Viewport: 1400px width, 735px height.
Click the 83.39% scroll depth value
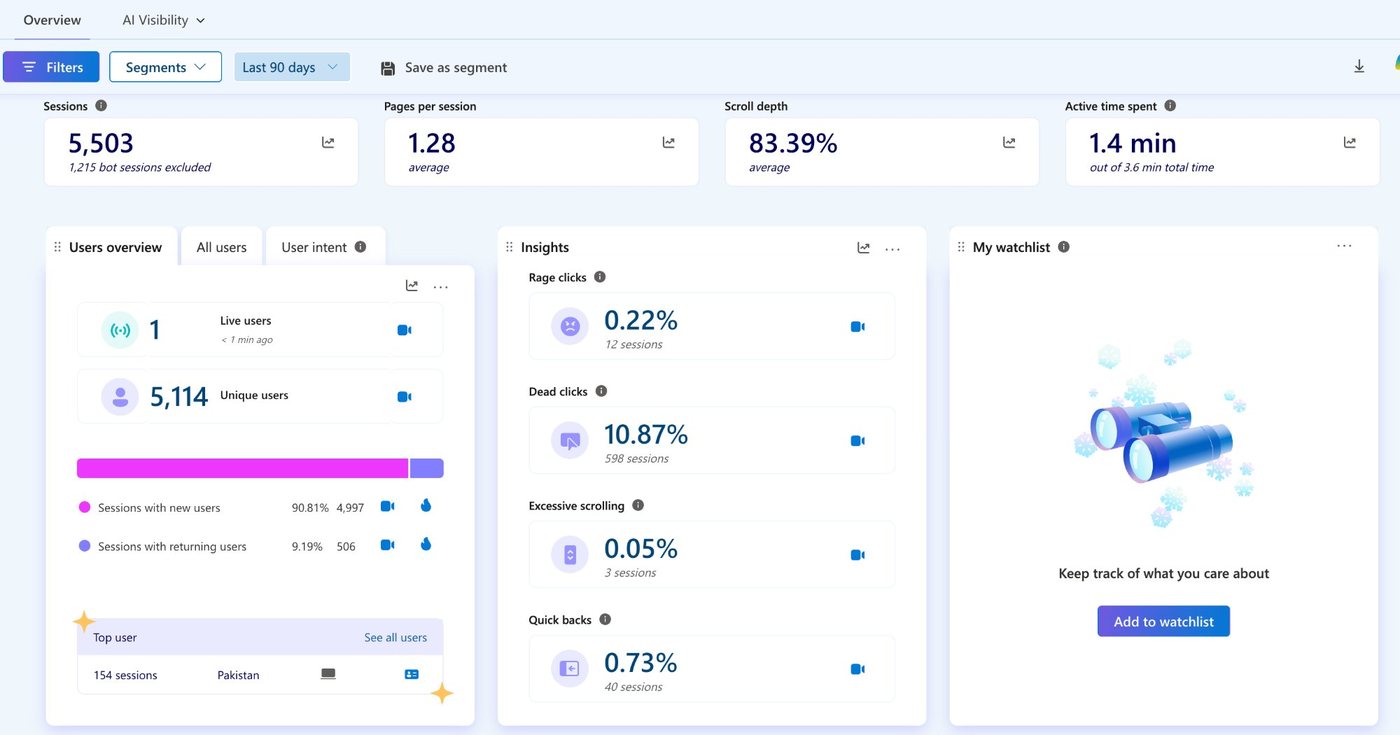click(793, 143)
